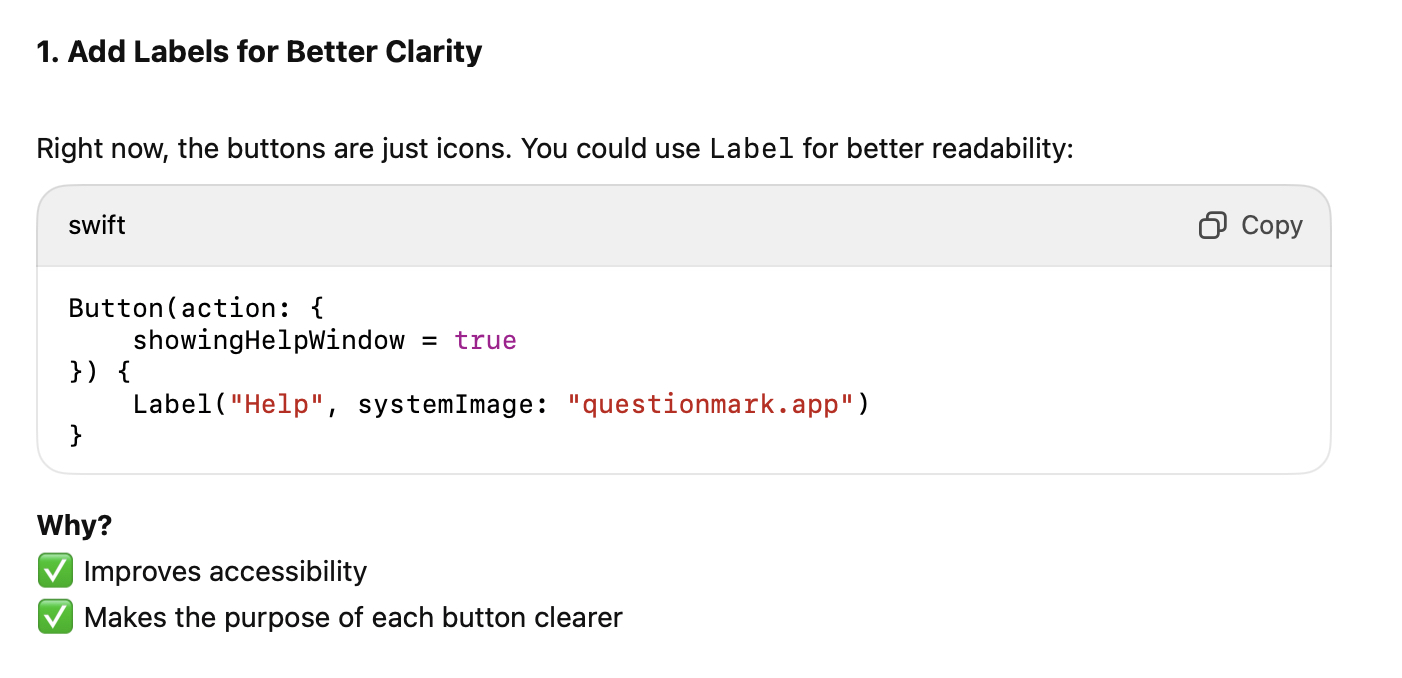
Task: Click the overlapping-squares copy glyph
Action: [1211, 225]
